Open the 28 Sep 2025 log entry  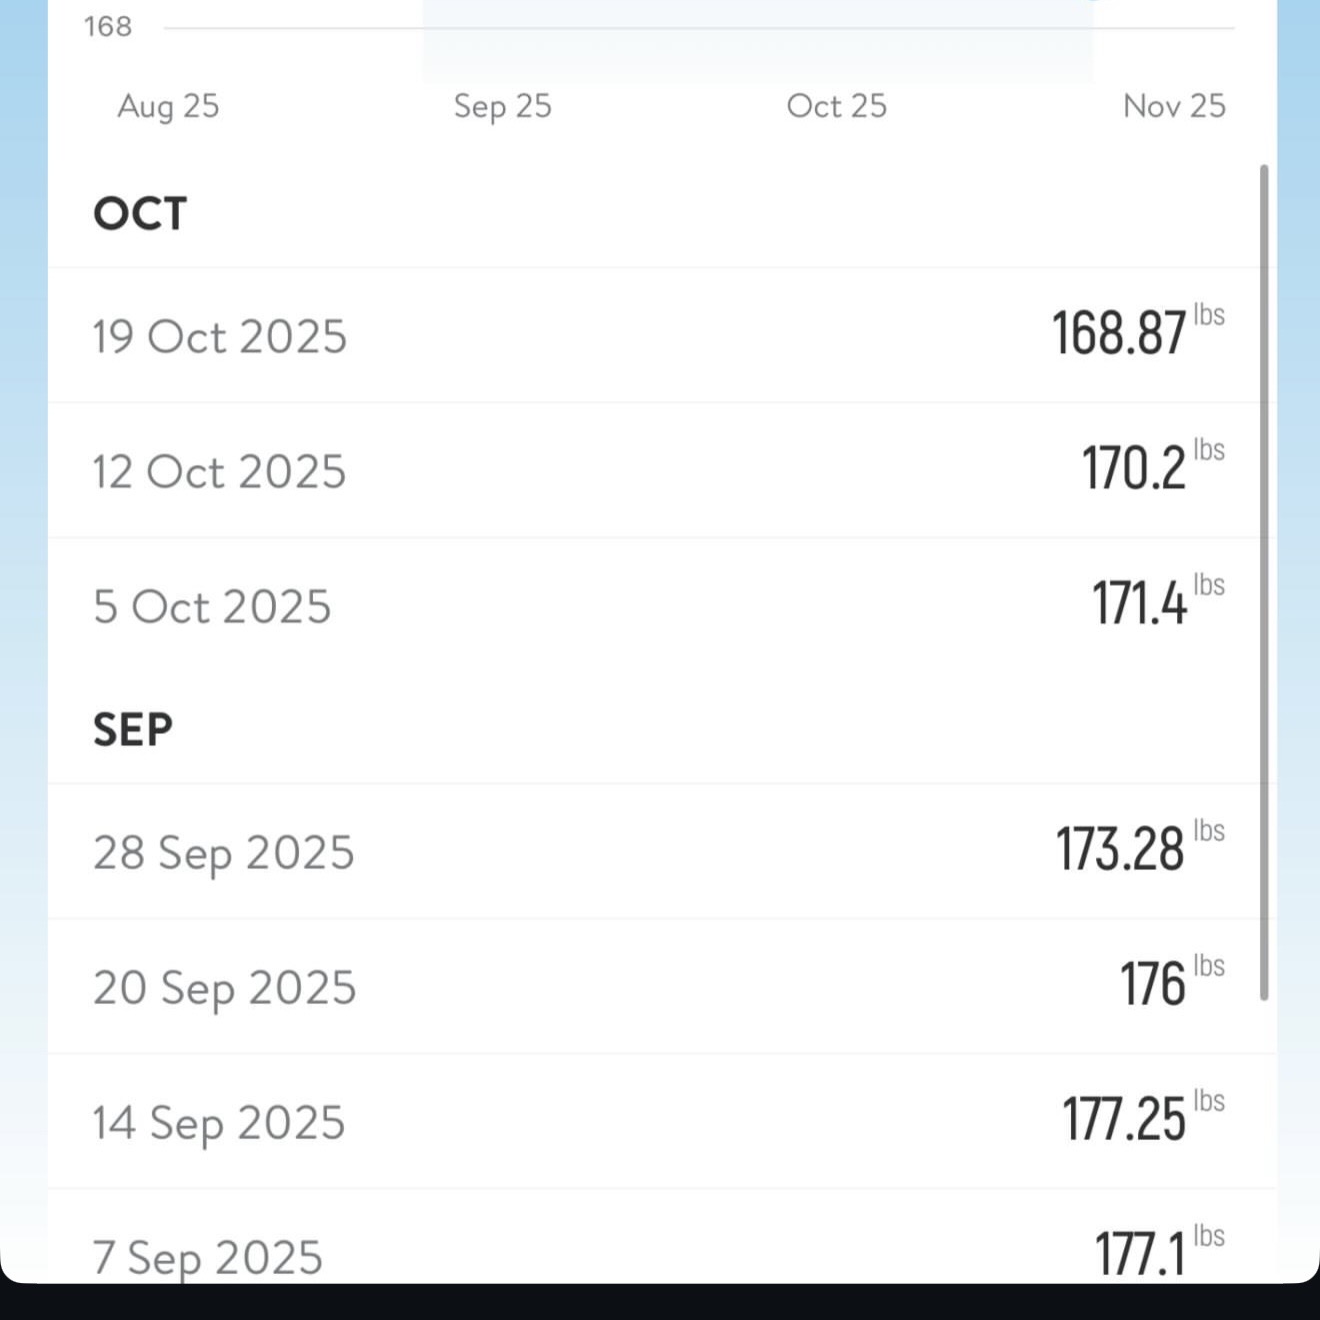tap(223, 853)
